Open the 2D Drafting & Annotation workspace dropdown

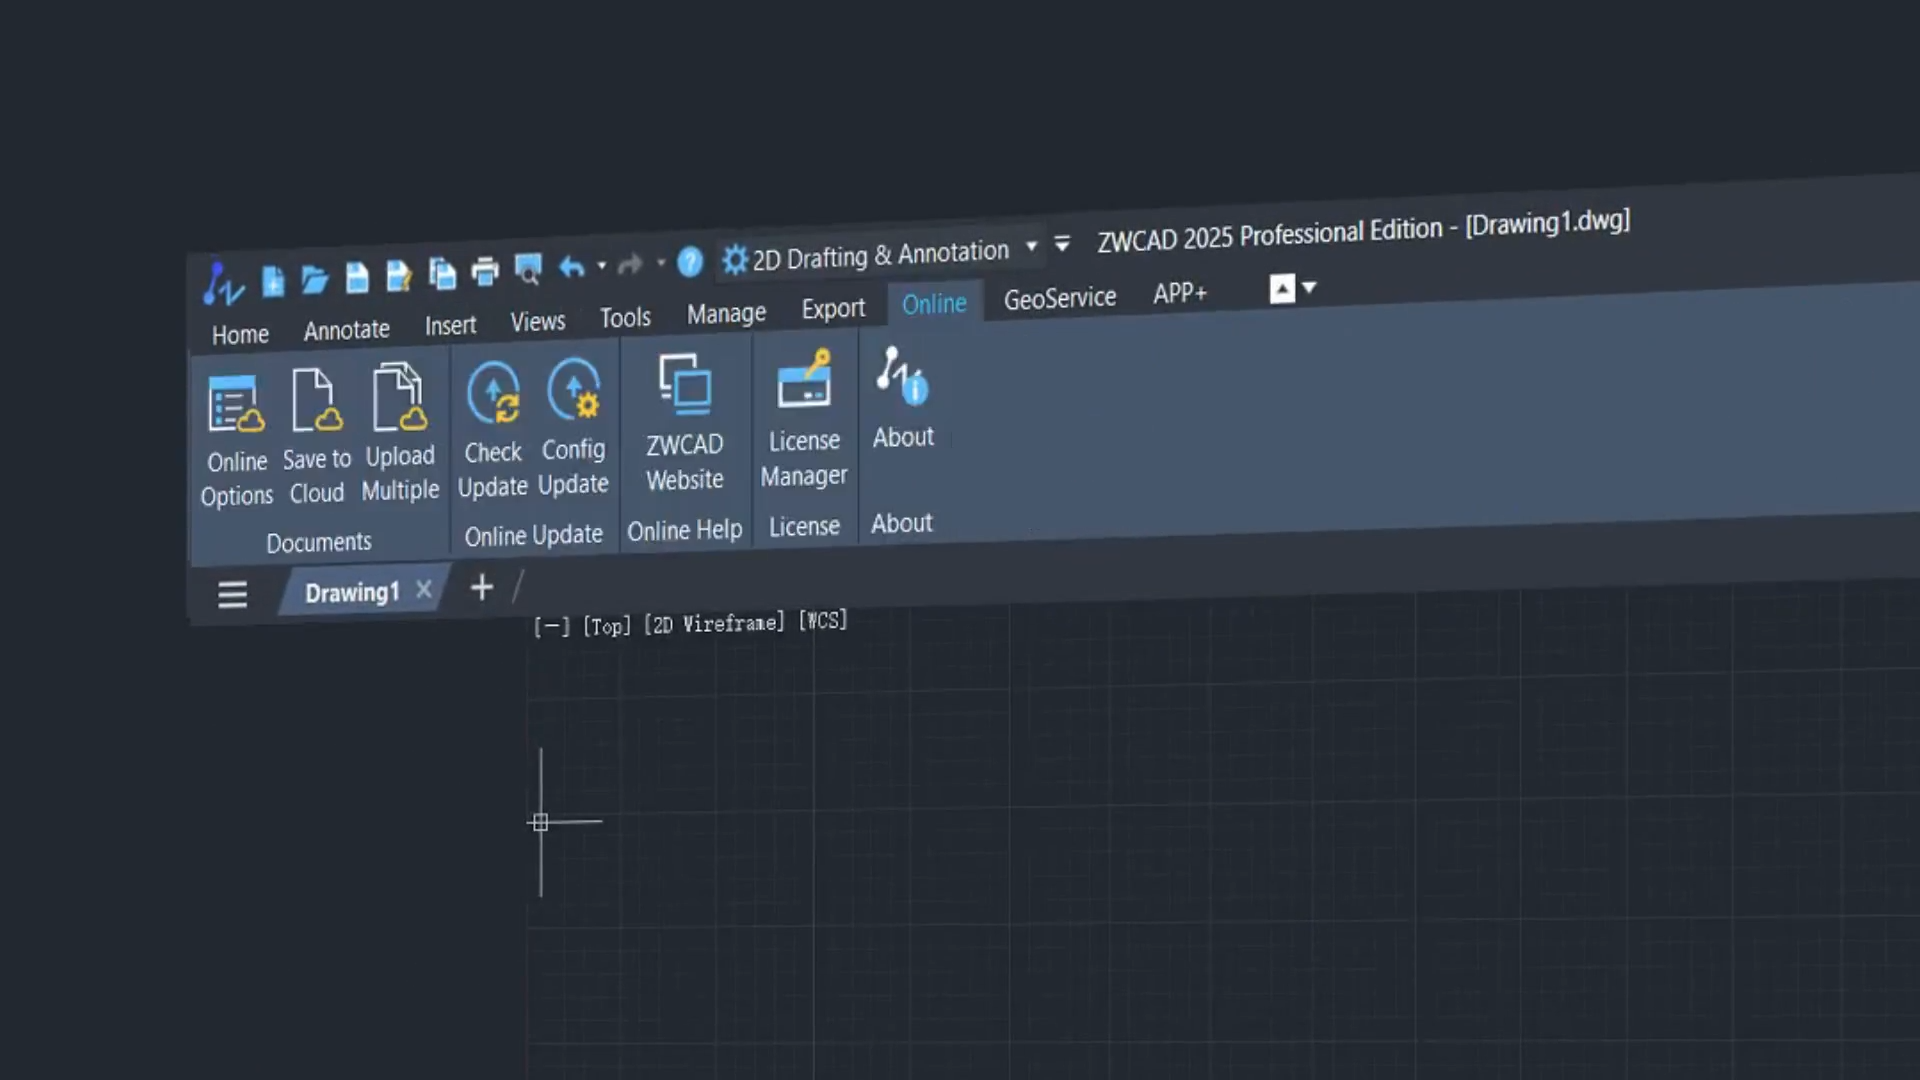click(x=1031, y=246)
